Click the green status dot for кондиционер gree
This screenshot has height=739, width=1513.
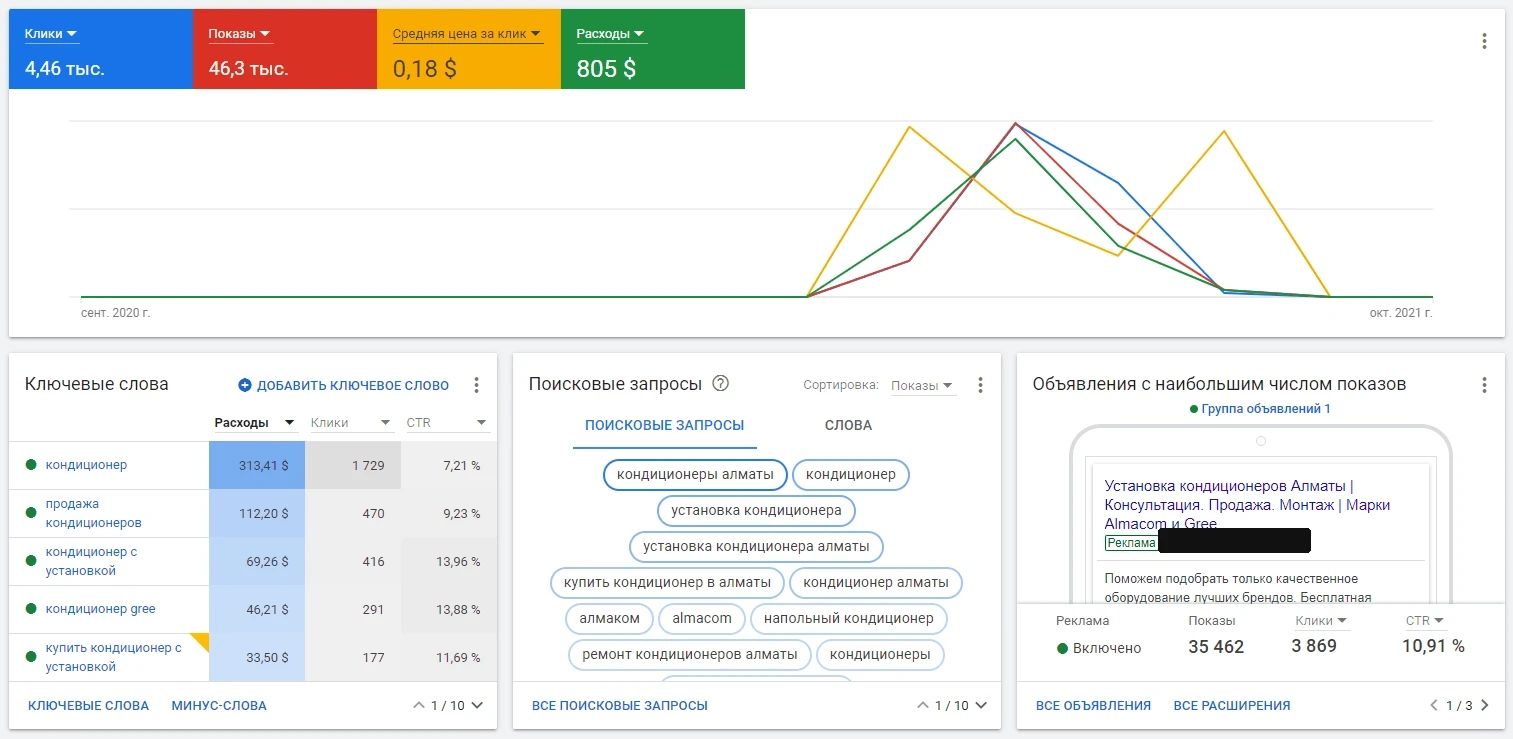[x=31, y=609]
